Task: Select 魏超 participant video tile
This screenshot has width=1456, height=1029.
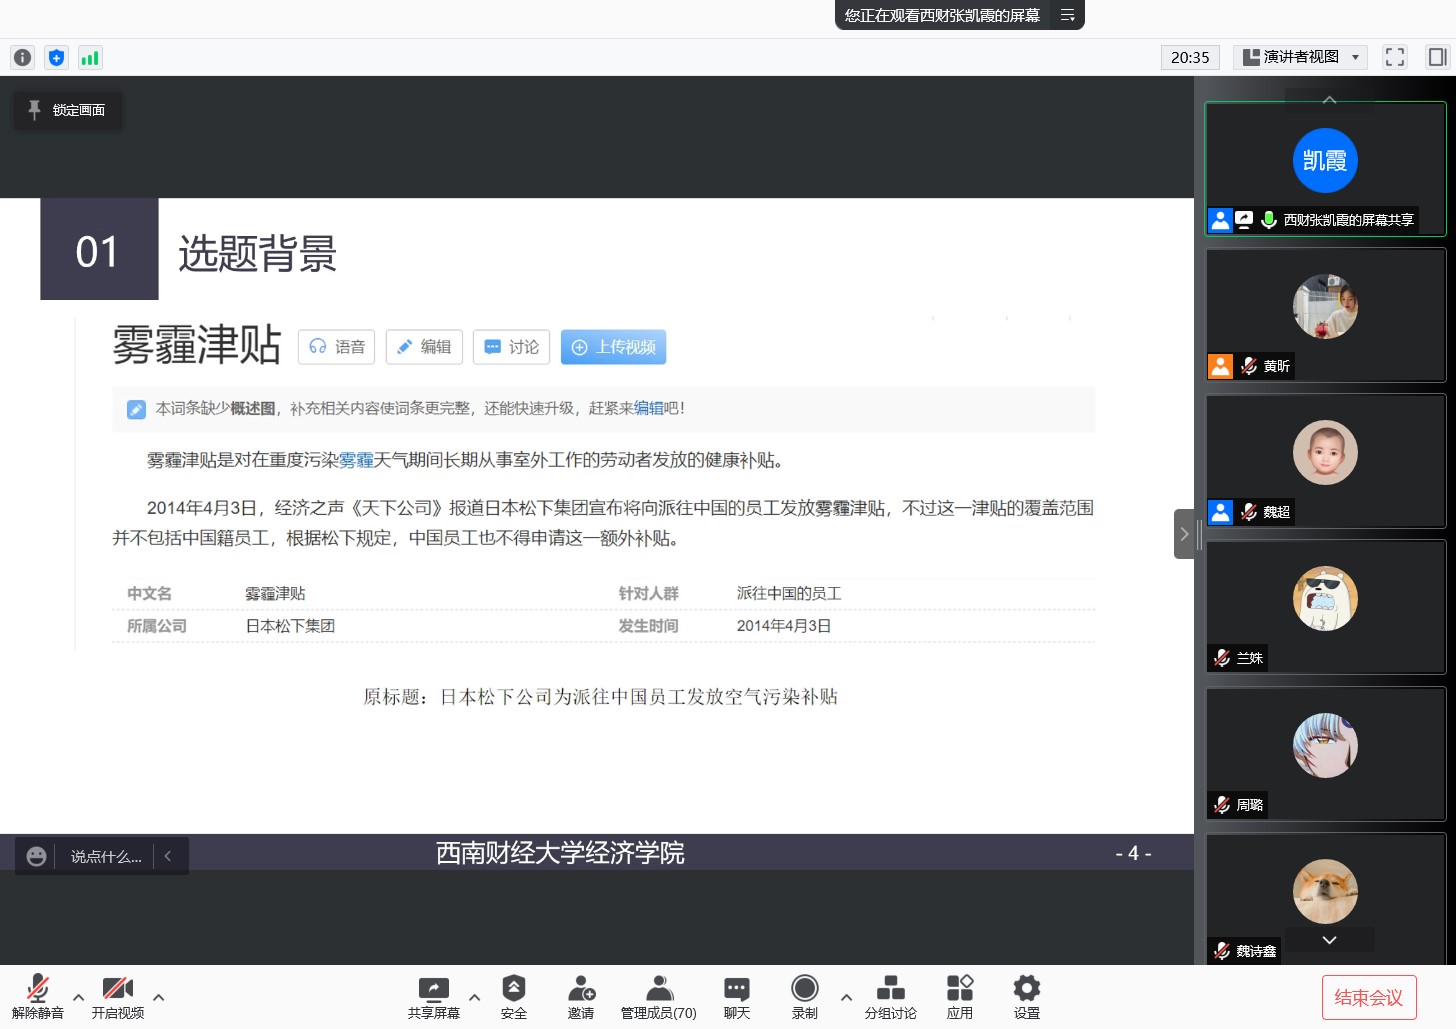Action: [x=1326, y=461]
